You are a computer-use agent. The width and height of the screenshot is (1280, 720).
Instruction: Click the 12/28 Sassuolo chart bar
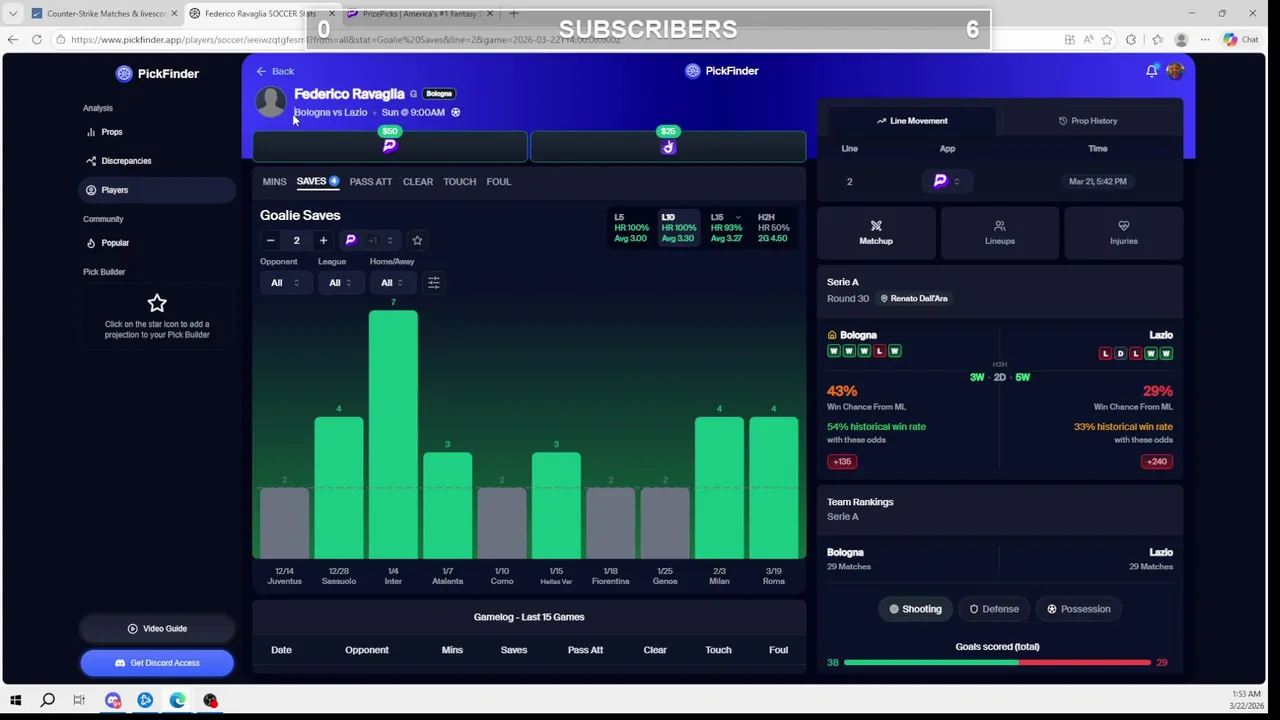tap(339, 488)
